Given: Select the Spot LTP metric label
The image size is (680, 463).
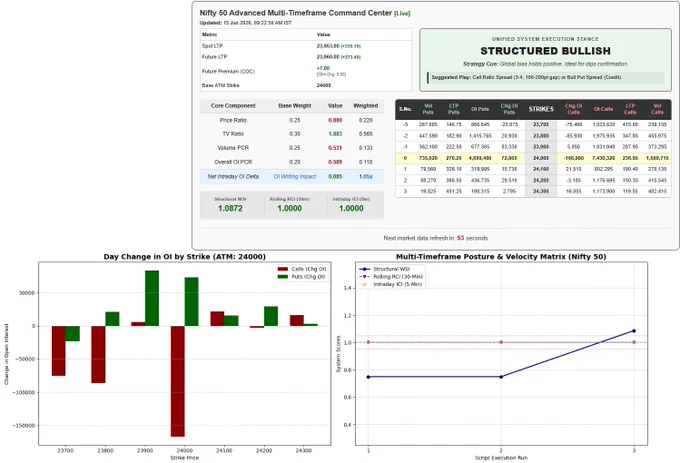Looking at the screenshot, I should (212, 46).
